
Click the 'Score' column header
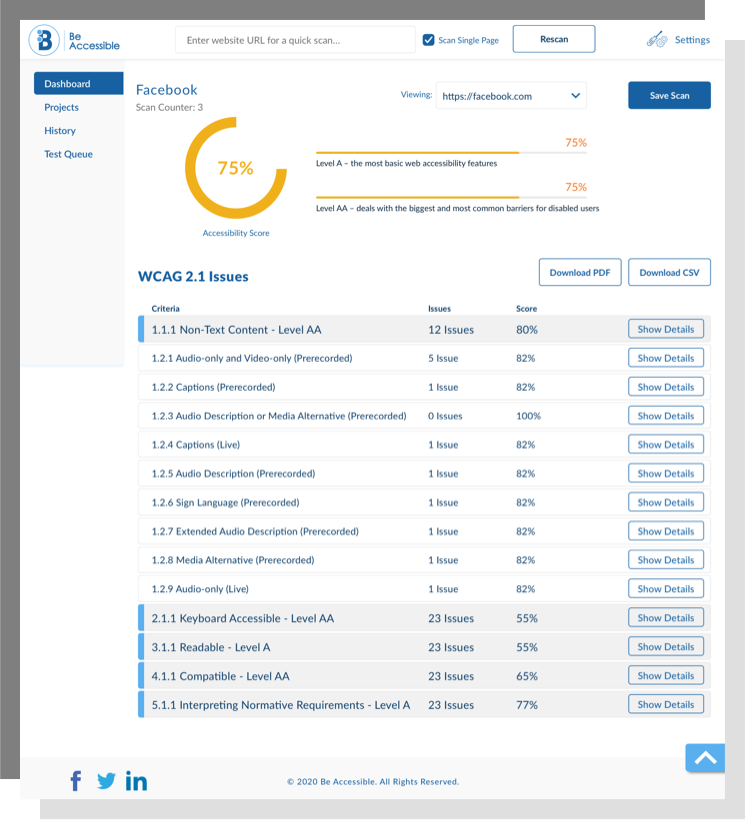526,309
